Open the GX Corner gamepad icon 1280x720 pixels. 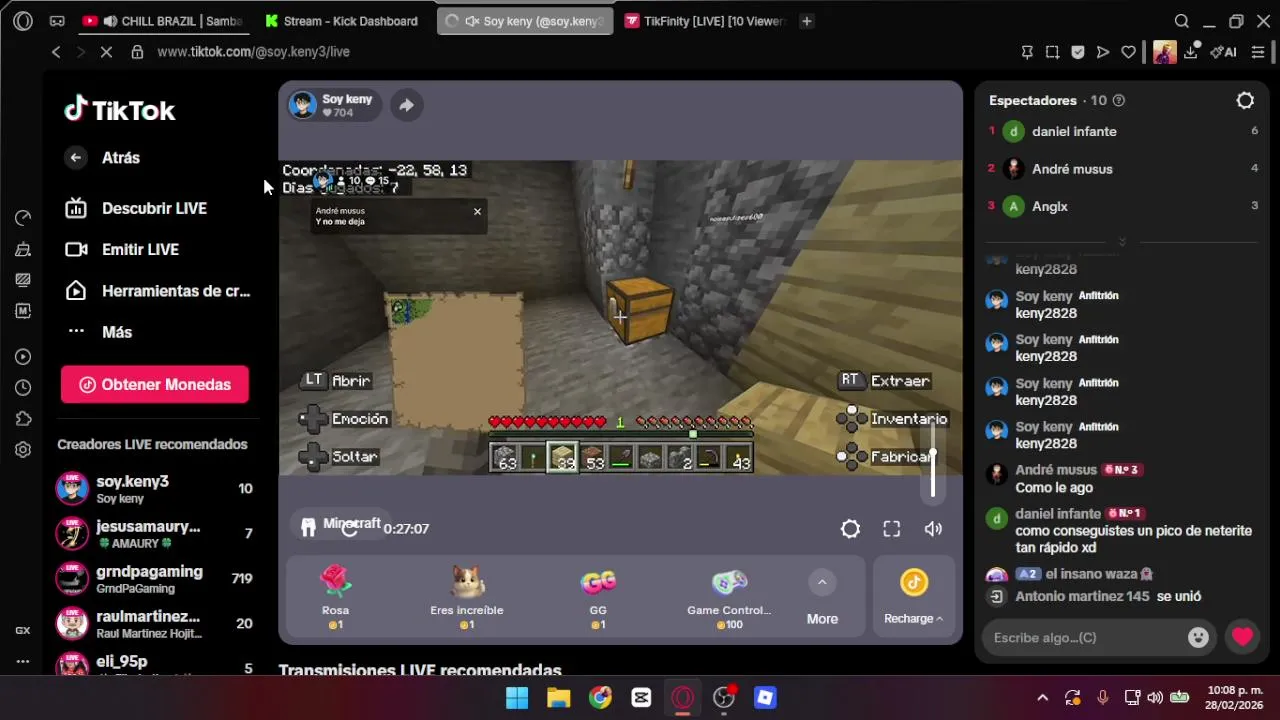click(x=57, y=21)
